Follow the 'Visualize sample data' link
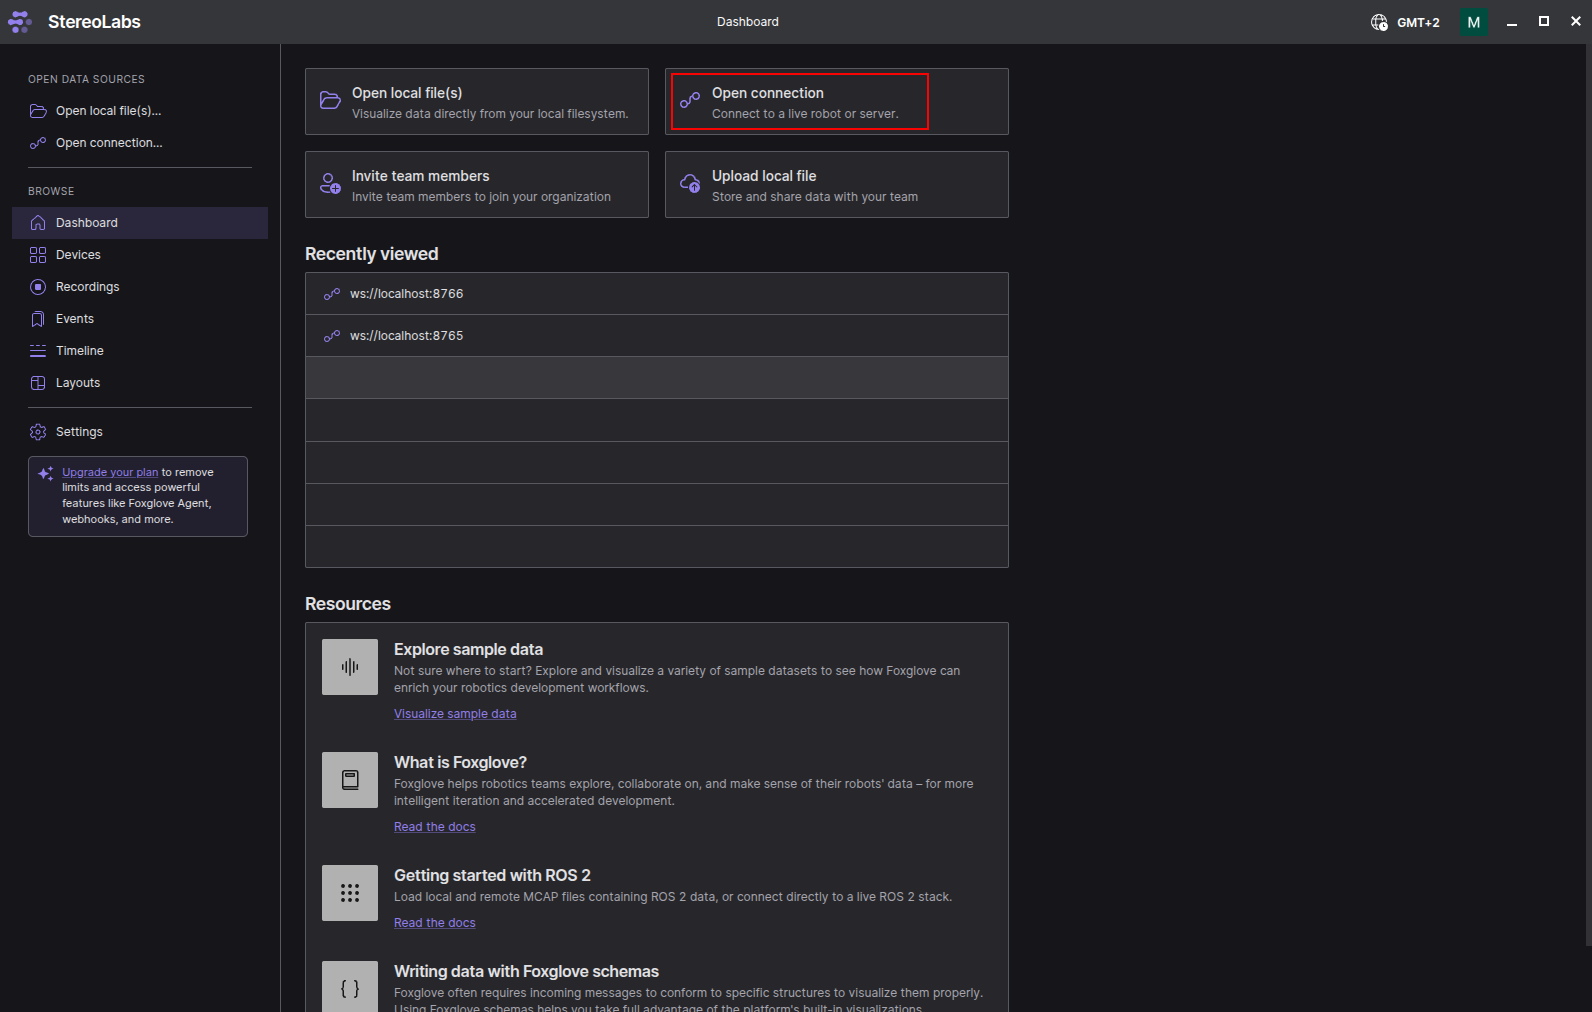Viewport: 1592px width, 1012px height. (x=455, y=714)
